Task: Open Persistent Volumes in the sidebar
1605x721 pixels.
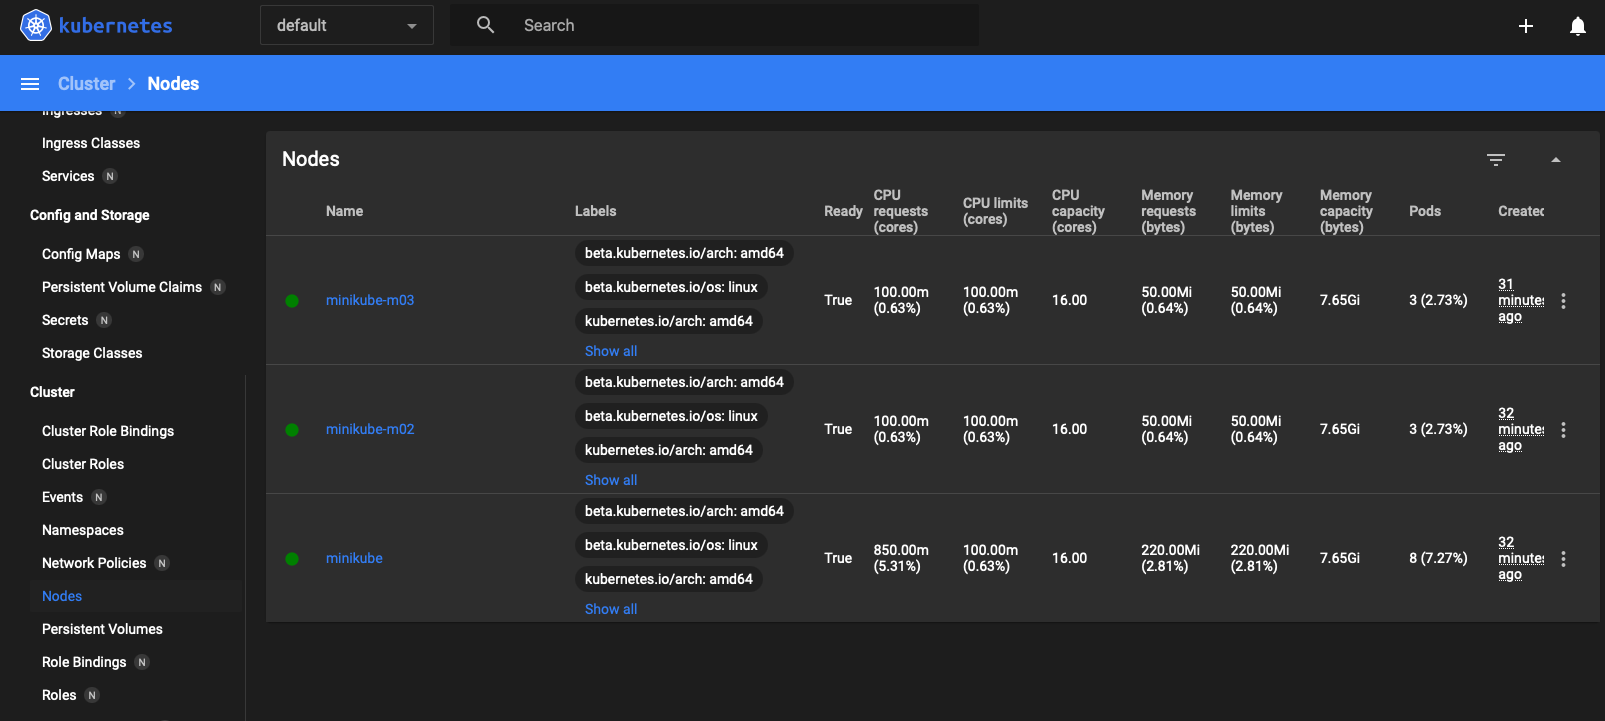Action: point(102,629)
